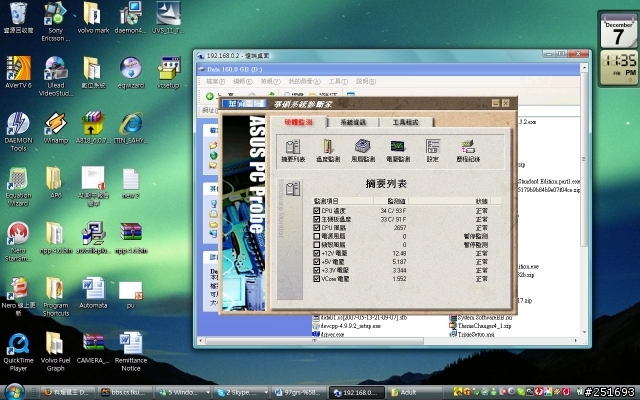Open 說明(H) menu in Explorer window
The image size is (640, 400).
[x=366, y=82]
